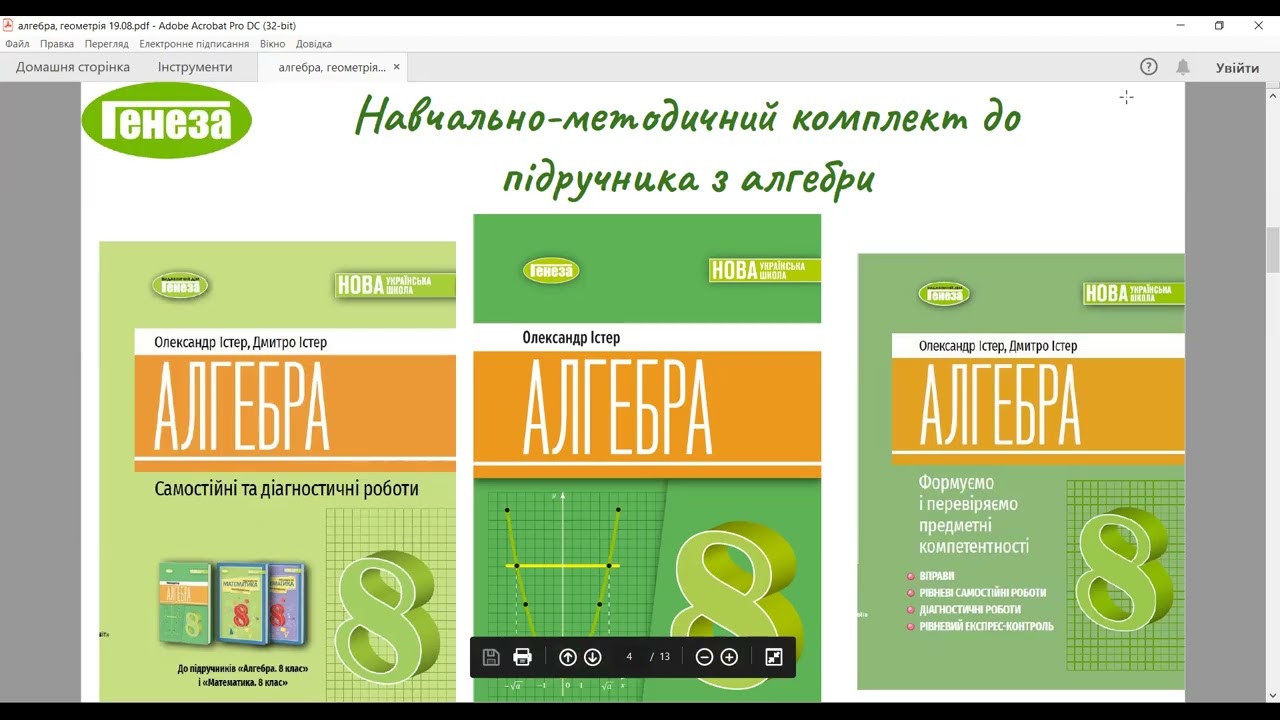This screenshot has height=720, width=1280.
Task: Click the save icon in floating toolbar
Action: (491, 657)
